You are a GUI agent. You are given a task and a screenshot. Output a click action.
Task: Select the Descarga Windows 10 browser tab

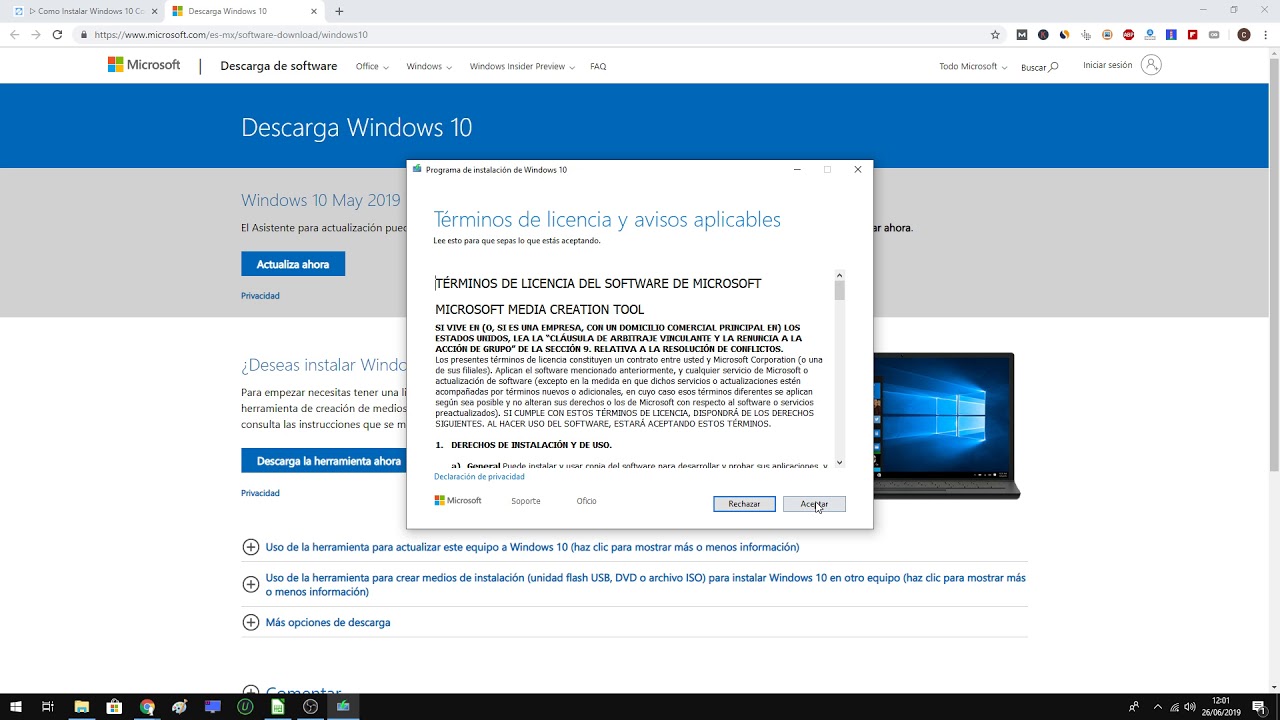tap(244, 11)
